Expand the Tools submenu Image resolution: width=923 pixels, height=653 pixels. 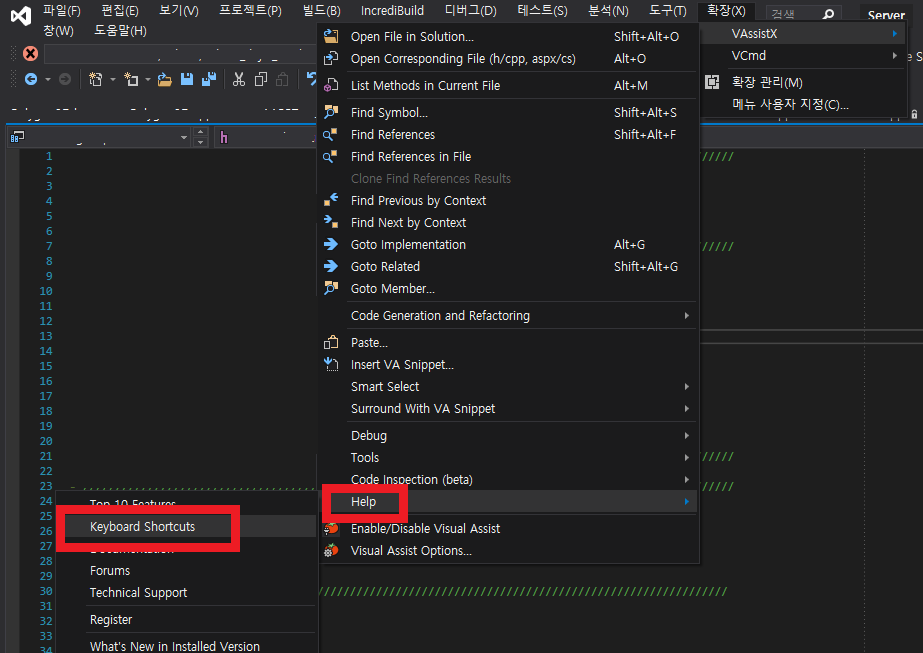click(x=686, y=458)
